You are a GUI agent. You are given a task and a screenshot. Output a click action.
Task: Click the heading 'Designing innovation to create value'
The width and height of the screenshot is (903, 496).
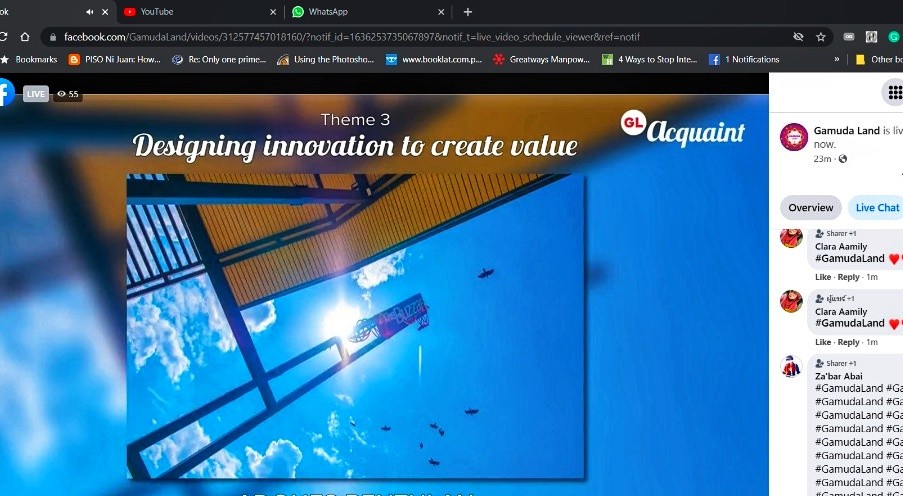pos(355,146)
